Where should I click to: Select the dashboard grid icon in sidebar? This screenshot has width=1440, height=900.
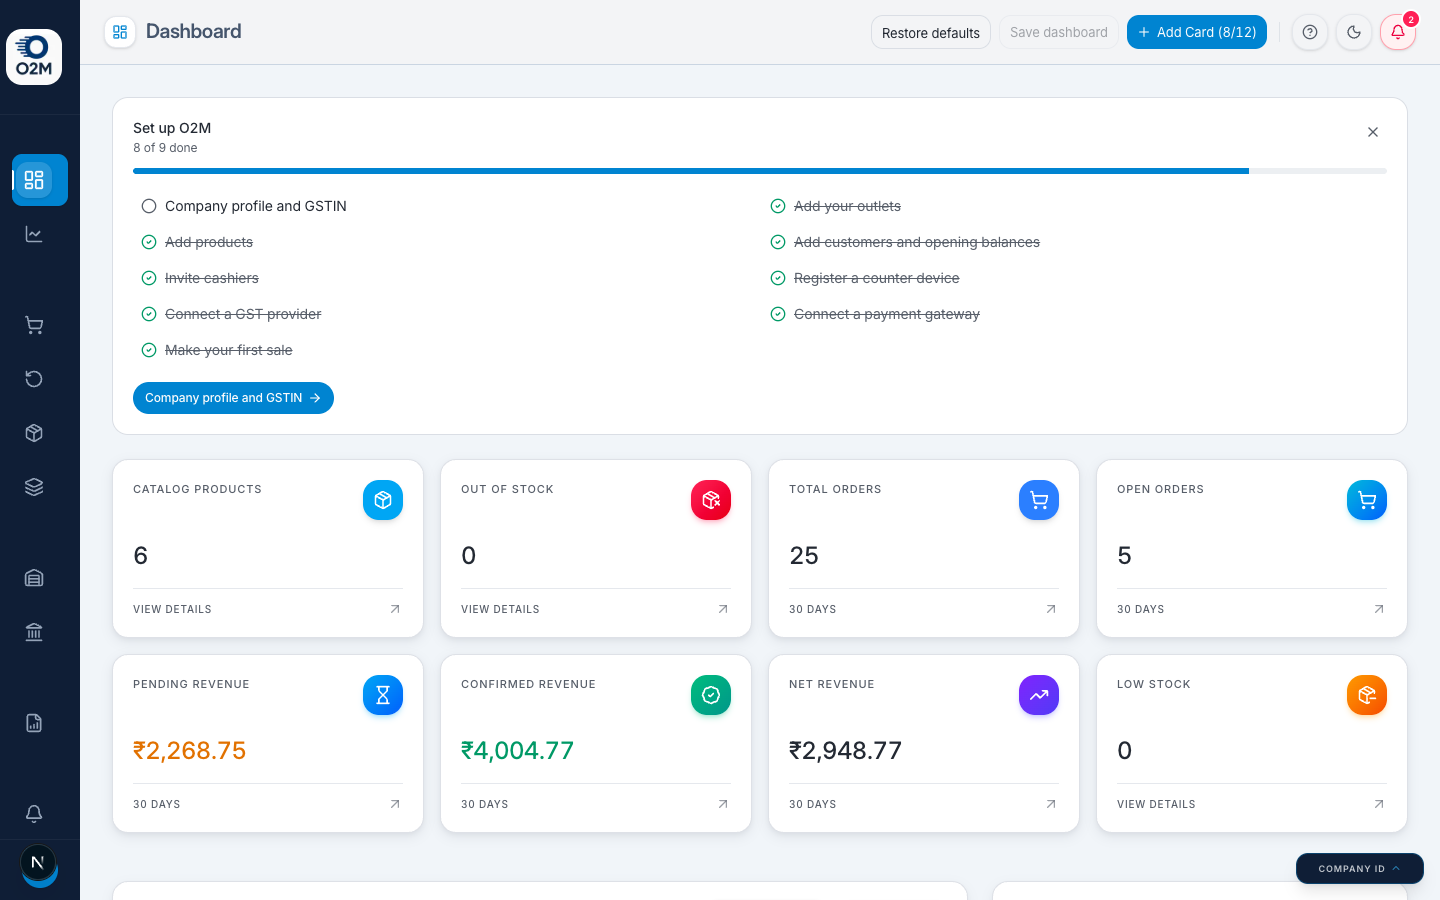[x=40, y=180]
